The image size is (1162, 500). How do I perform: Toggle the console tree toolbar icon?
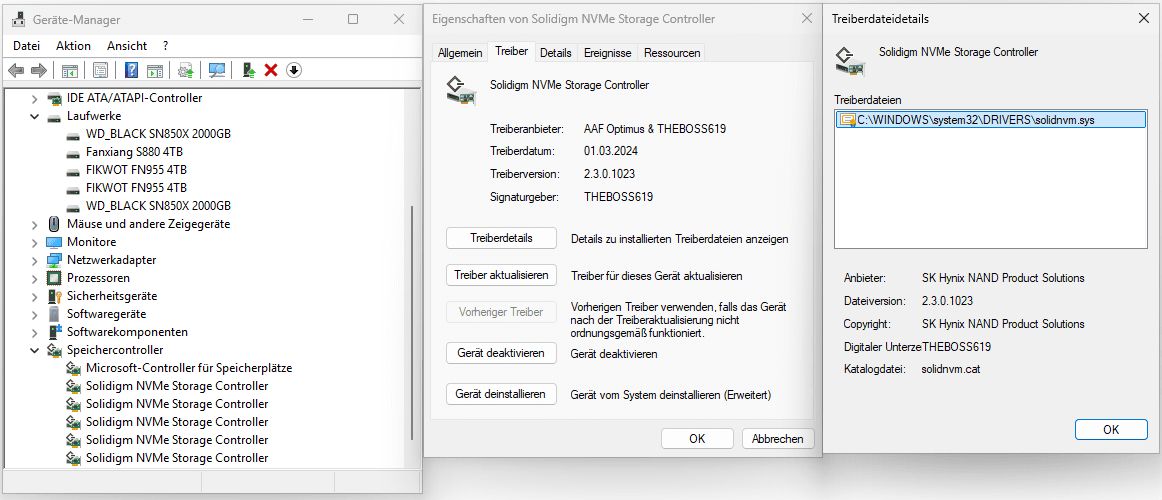(x=70, y=70)
